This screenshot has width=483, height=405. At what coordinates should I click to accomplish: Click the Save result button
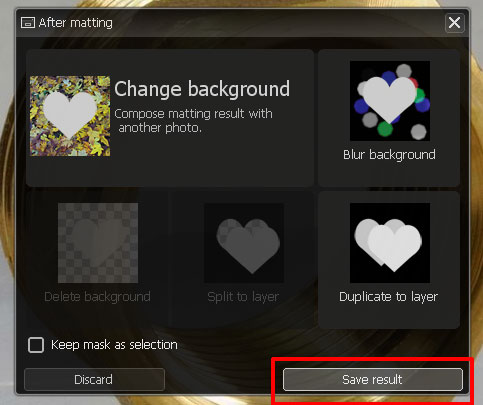click(x=373, y=379)
